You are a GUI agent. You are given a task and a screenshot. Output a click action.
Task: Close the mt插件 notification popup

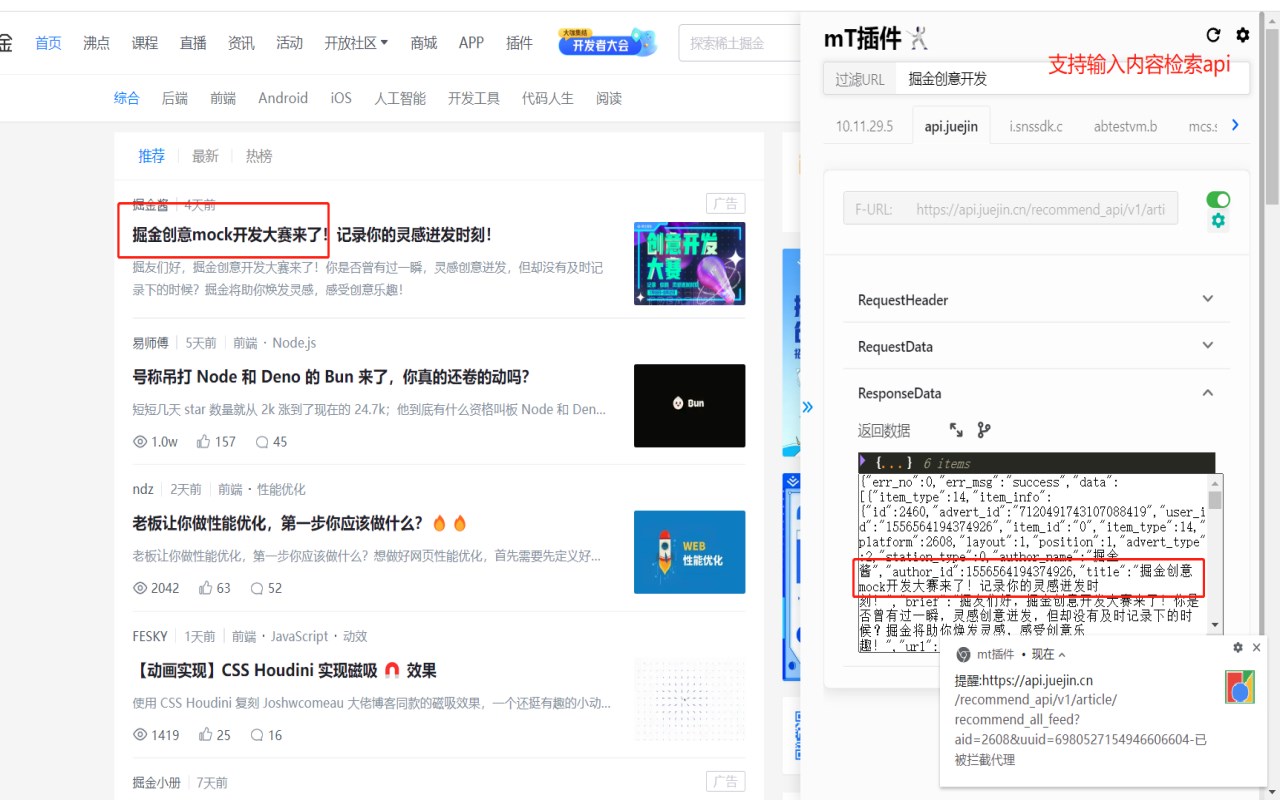coord(1257,647)
